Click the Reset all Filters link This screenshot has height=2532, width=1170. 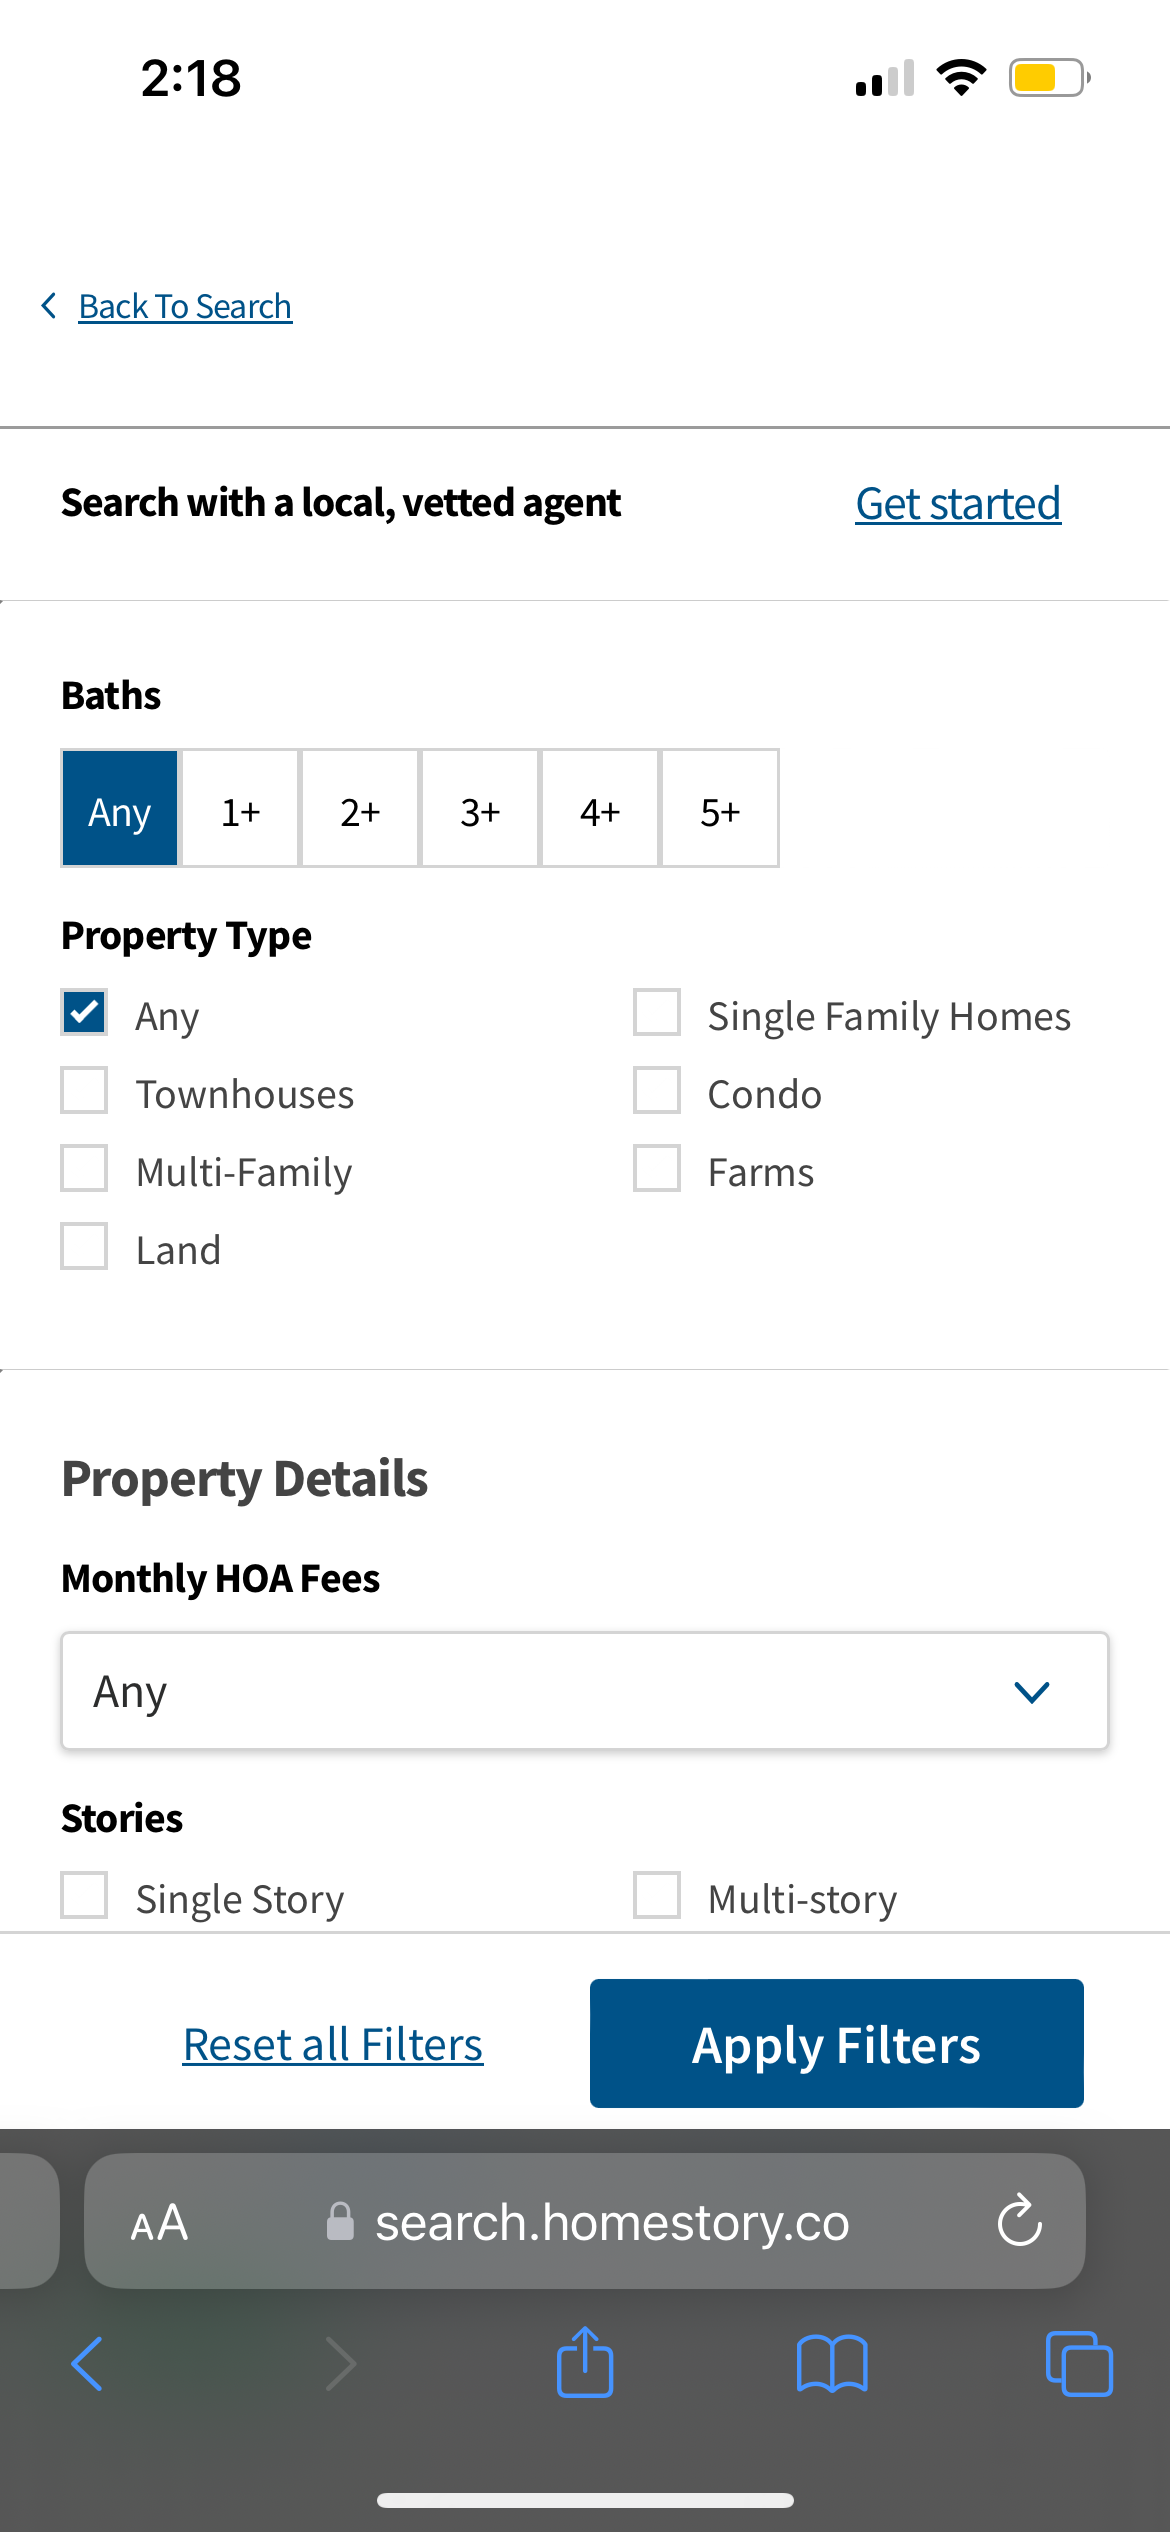coord(333,2045)
